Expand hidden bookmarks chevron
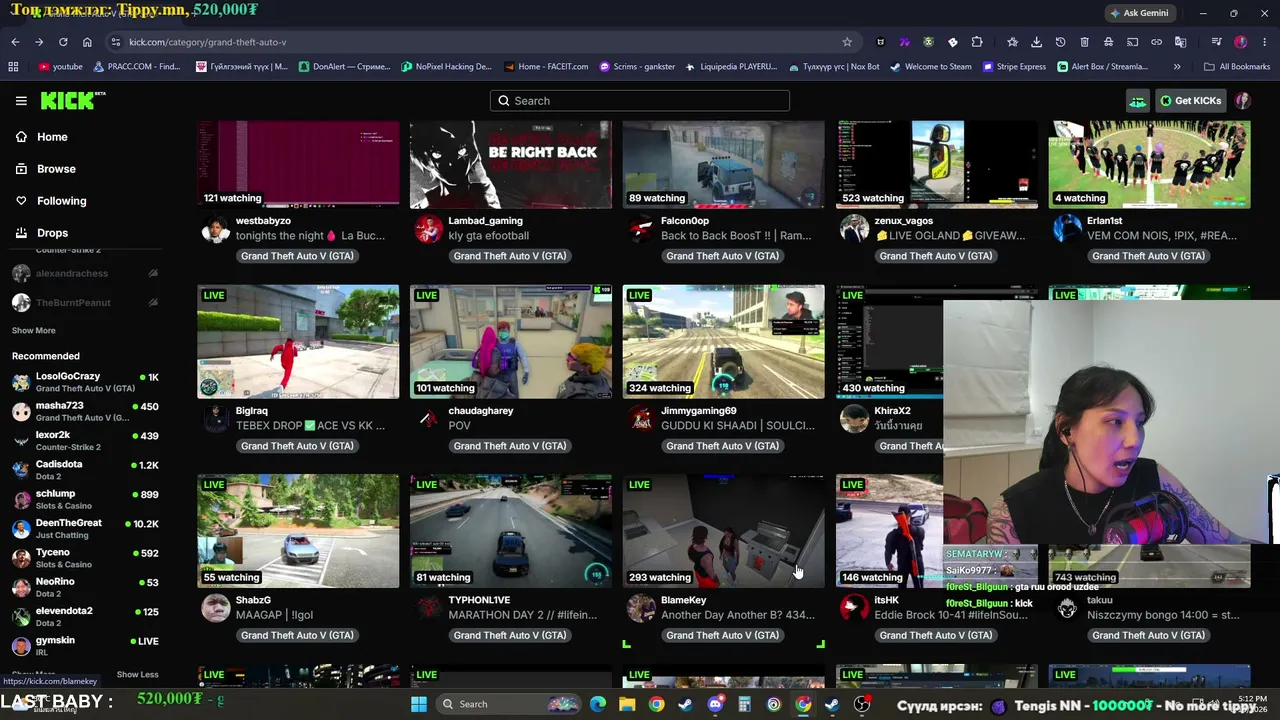 pos(1177,67)
